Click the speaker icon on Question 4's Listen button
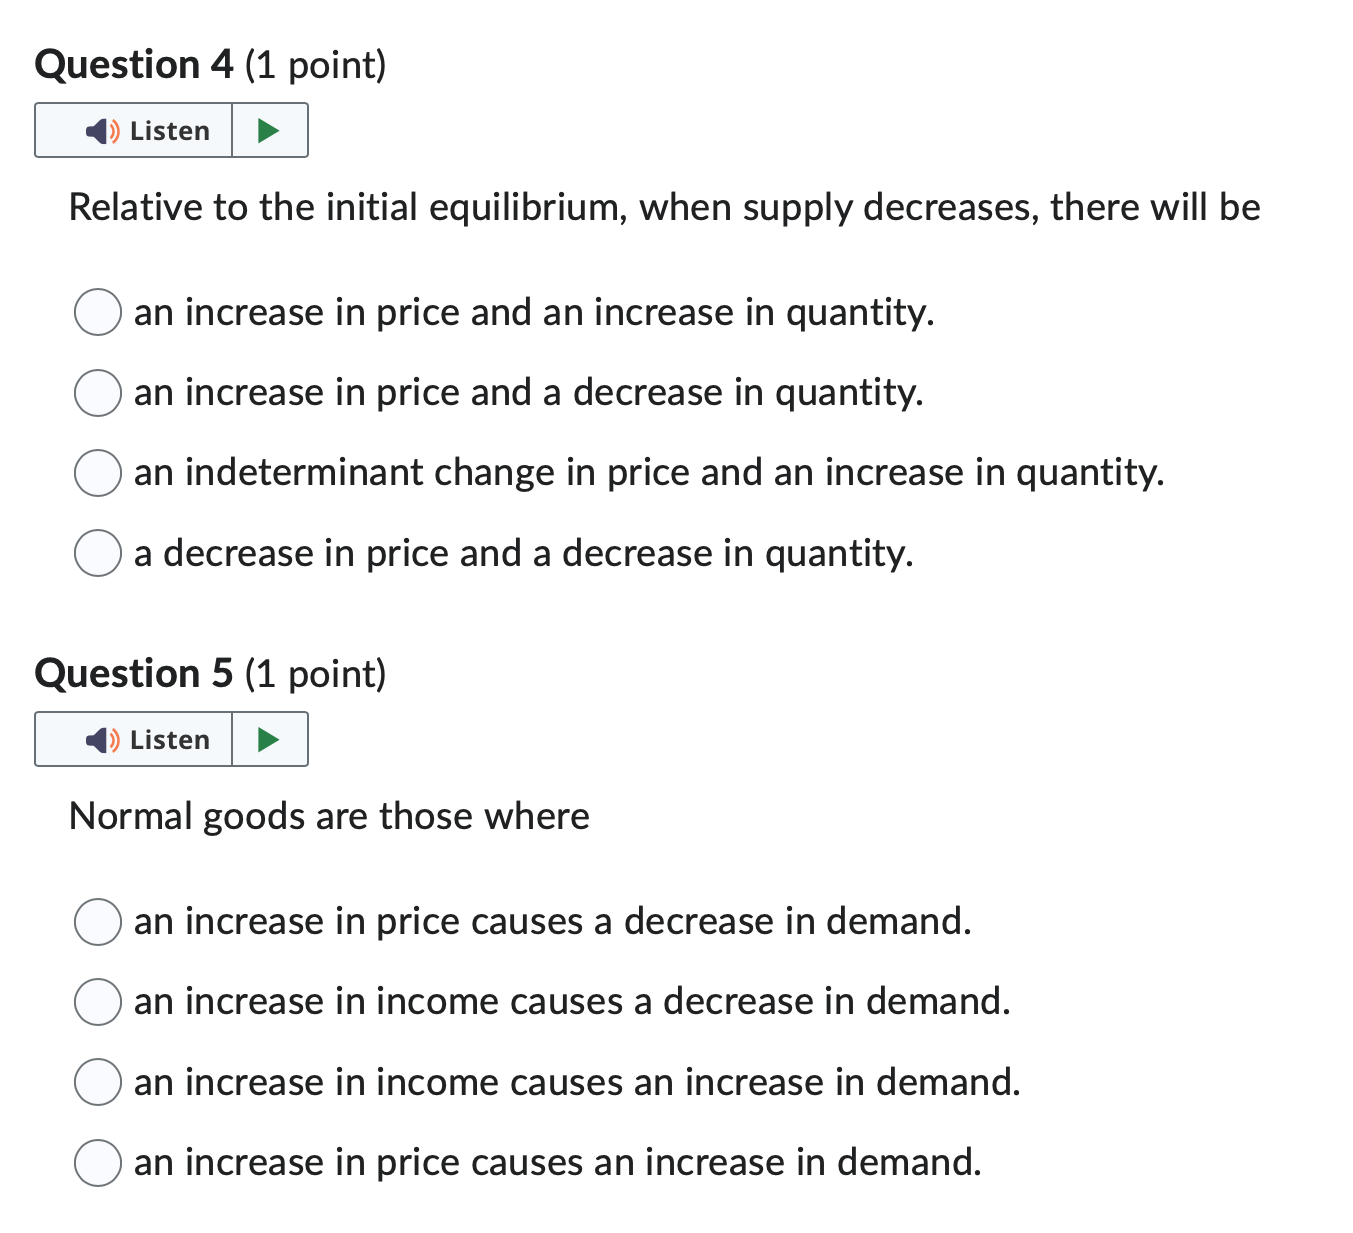Screen dimensions: 1353x1233 click(x=101, y=130)
